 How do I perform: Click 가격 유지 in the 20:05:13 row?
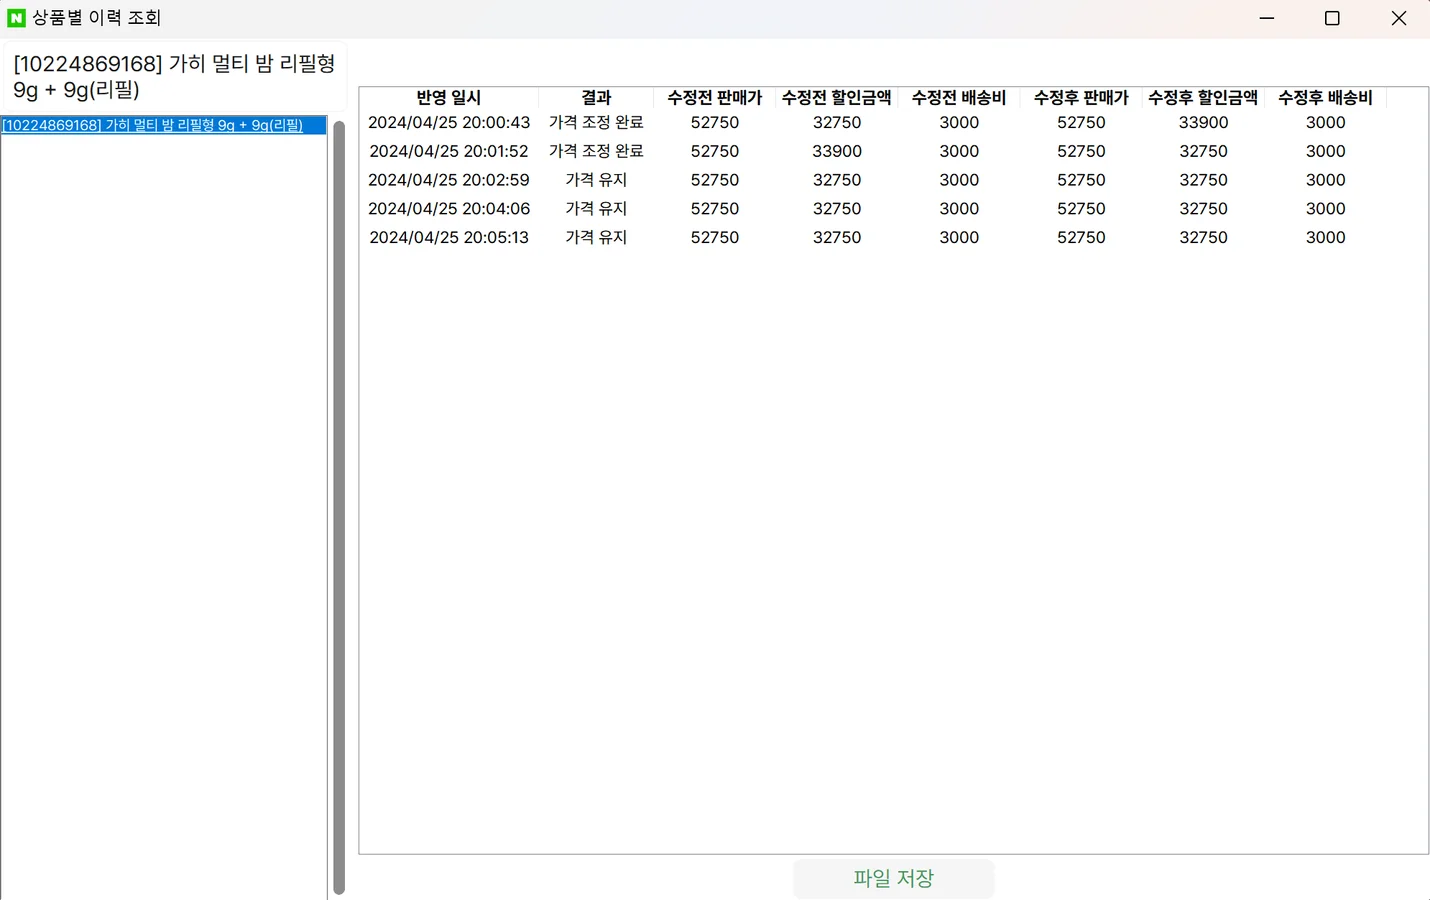click(x=596, y=237)
